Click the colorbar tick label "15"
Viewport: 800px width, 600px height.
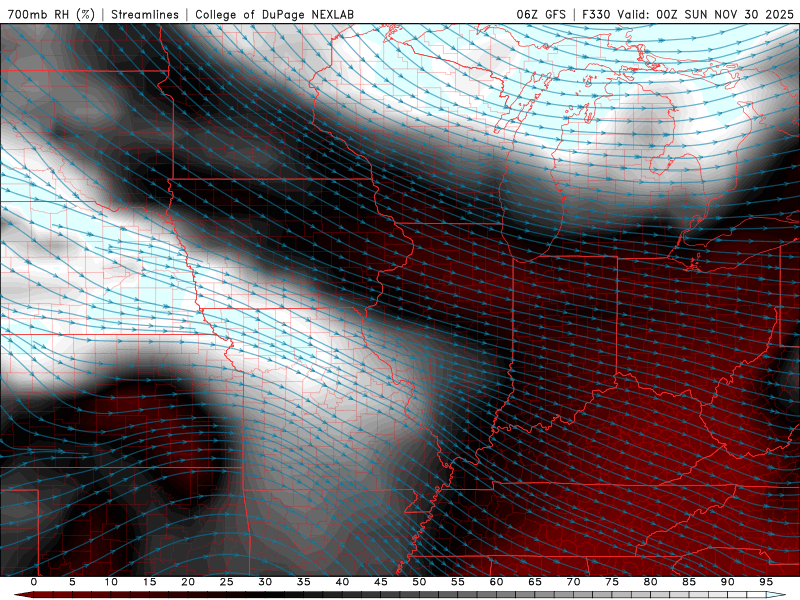(149, 582)
